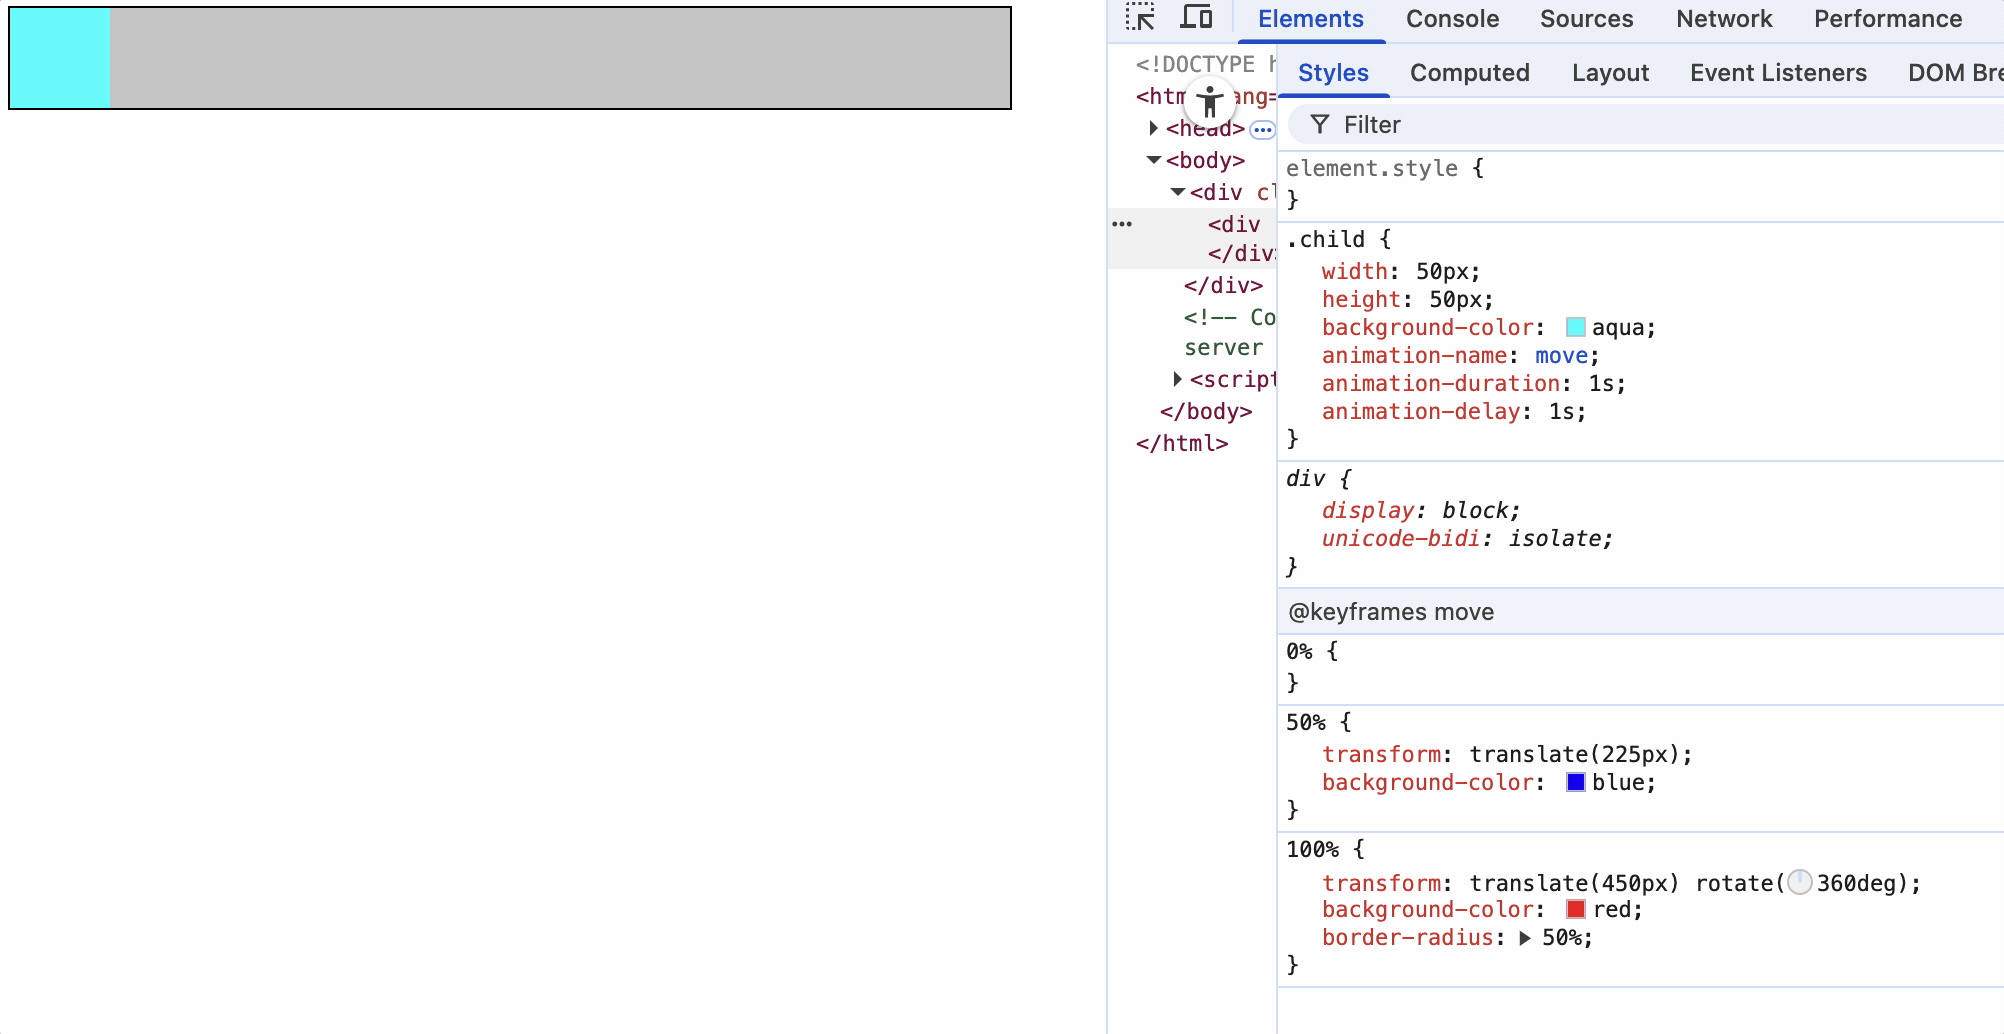Screen dimensions: 2004x1034
Task: Edit the animation-delay value 1s
Action: 1560,412
